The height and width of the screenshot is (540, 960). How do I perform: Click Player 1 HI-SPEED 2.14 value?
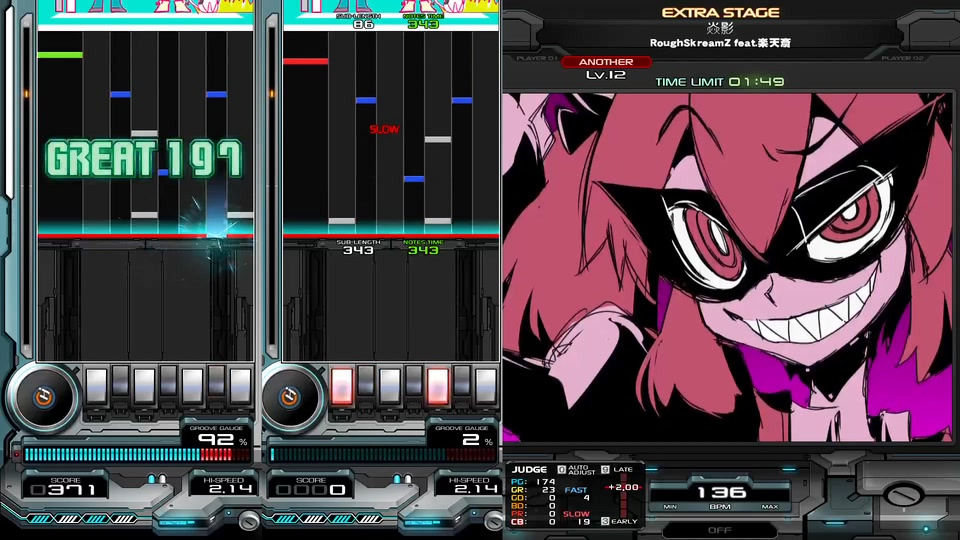point(230,489)
